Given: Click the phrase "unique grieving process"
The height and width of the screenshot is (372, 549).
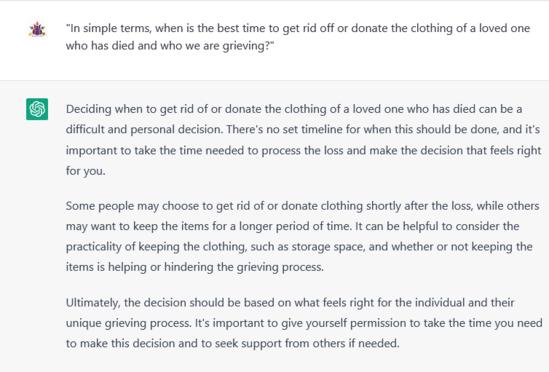Looking at the screenshot, I should (128, 323).
